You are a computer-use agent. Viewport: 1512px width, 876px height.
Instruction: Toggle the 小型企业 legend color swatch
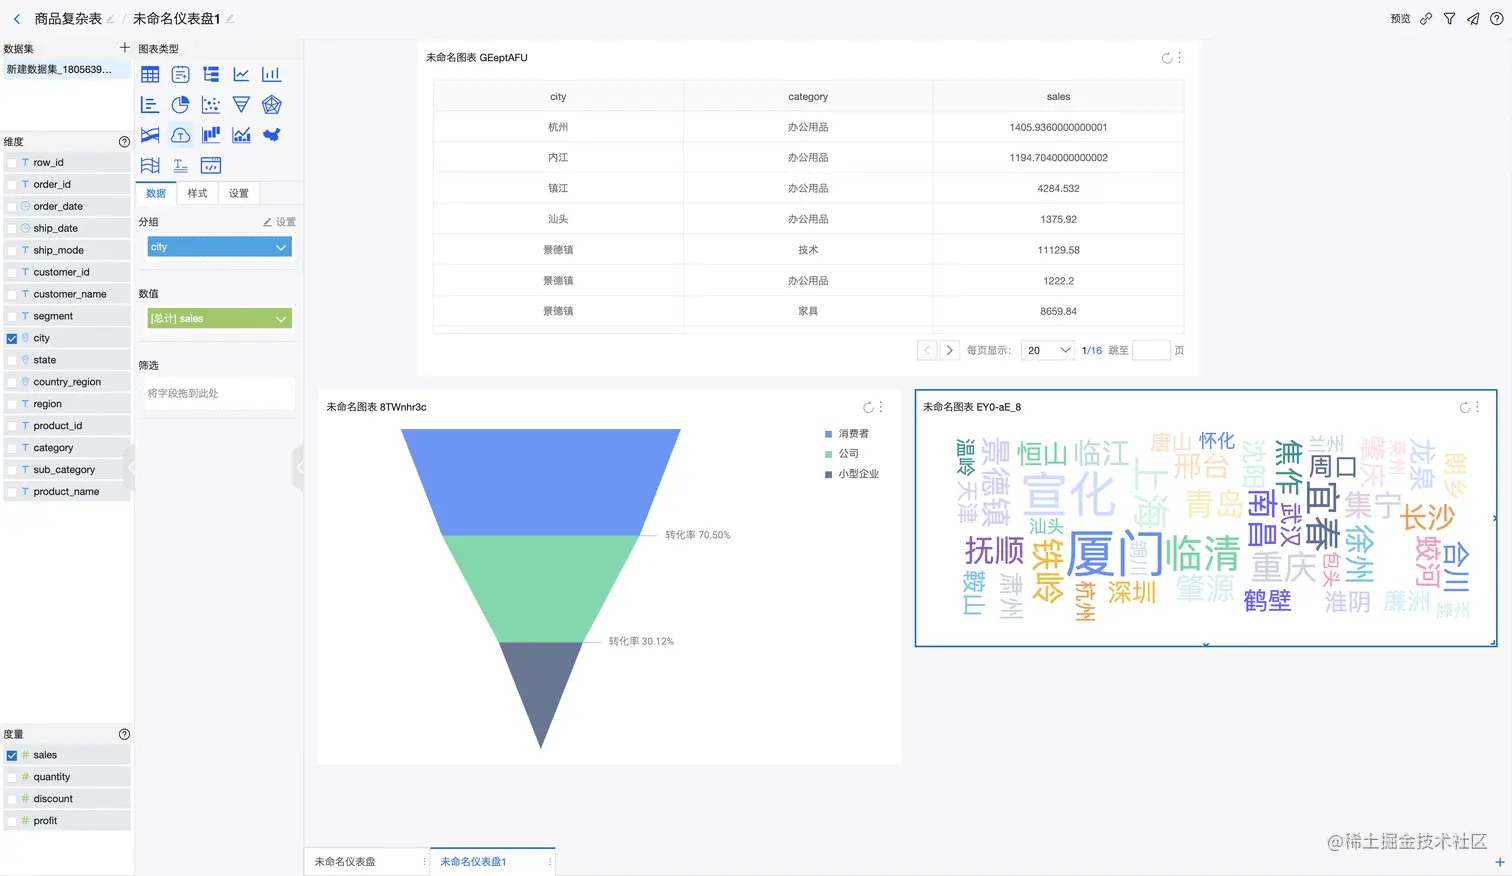pos(828,474)
